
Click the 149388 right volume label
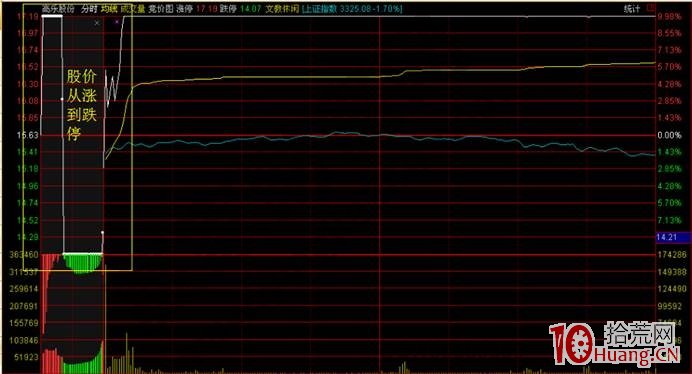(x=672, y=272)
